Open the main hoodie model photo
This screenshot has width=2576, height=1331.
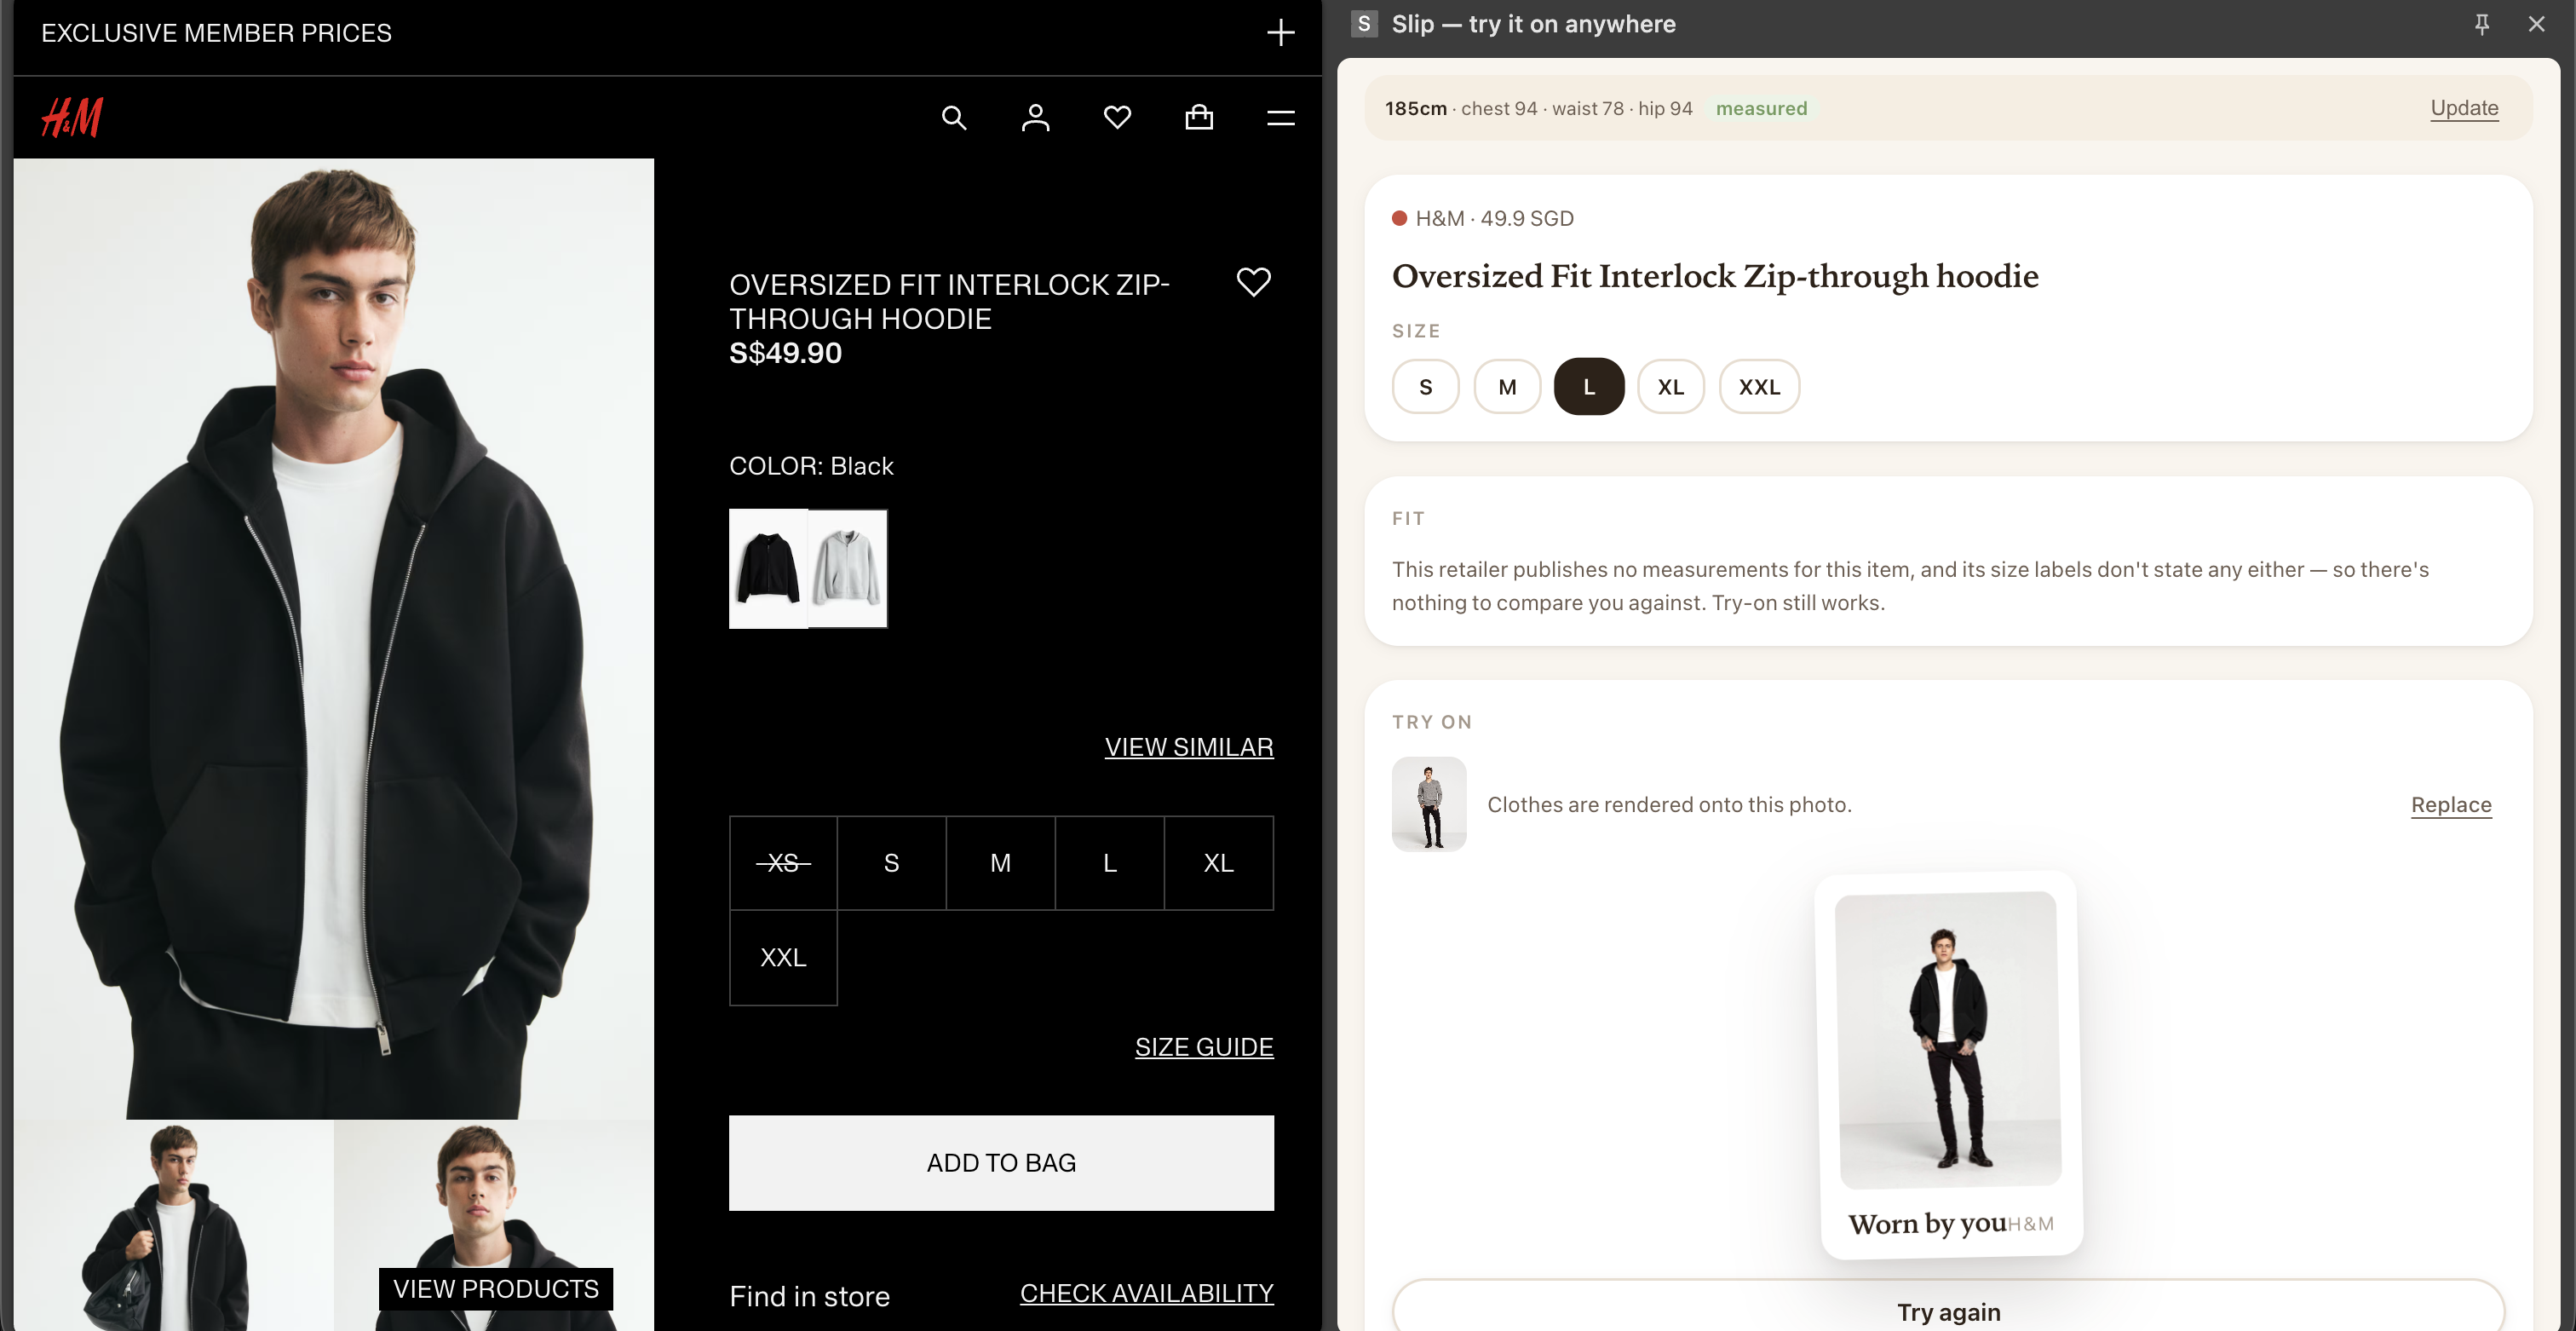(x=334, y=639)
